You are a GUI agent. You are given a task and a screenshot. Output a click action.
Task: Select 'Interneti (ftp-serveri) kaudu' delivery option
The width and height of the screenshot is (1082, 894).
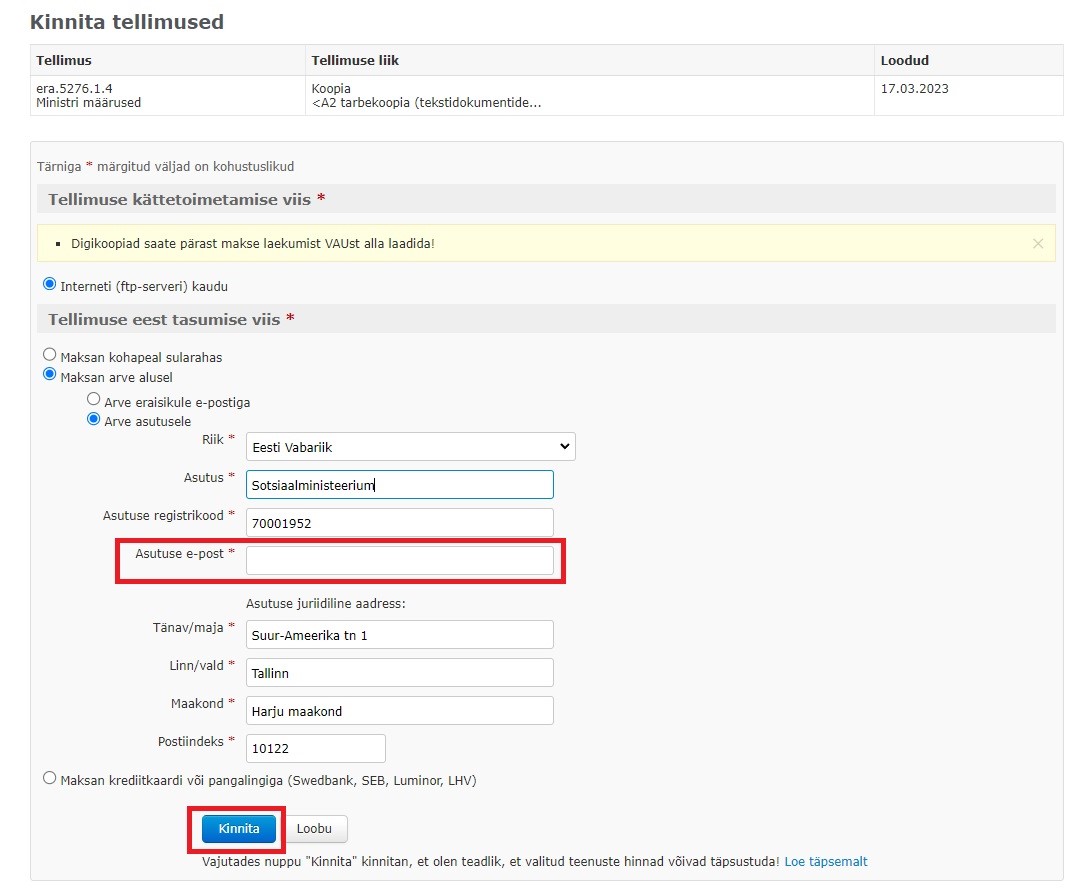point(50,285)
